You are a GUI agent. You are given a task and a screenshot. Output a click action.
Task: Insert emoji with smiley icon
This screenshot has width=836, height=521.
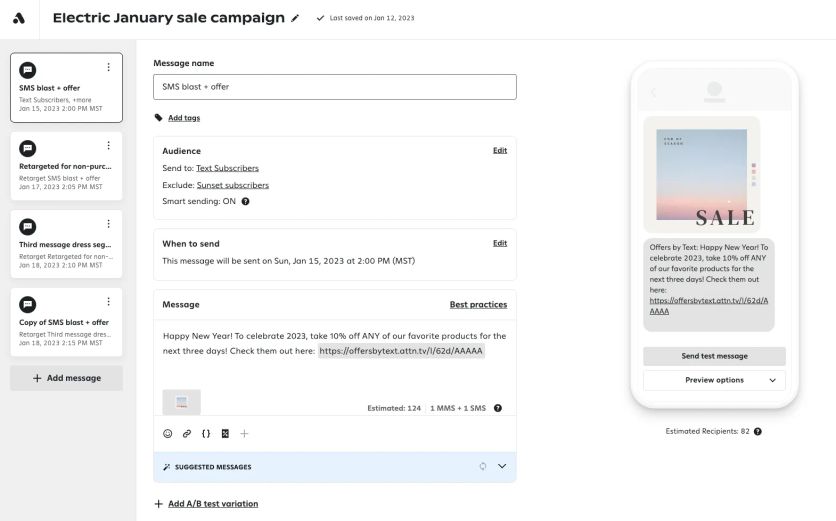coord(167,434)
